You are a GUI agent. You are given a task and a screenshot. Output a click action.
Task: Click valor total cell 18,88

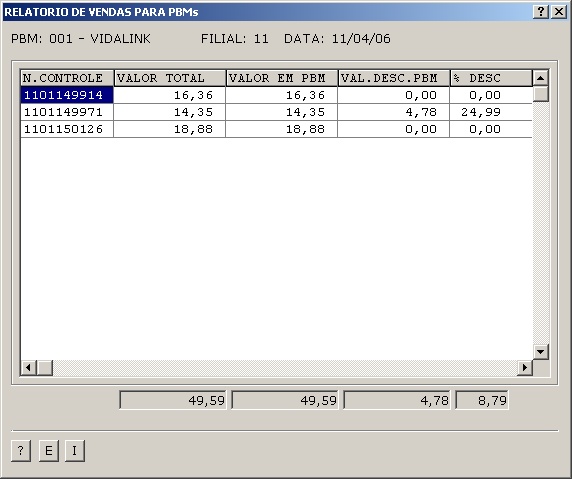coord(170,129)
